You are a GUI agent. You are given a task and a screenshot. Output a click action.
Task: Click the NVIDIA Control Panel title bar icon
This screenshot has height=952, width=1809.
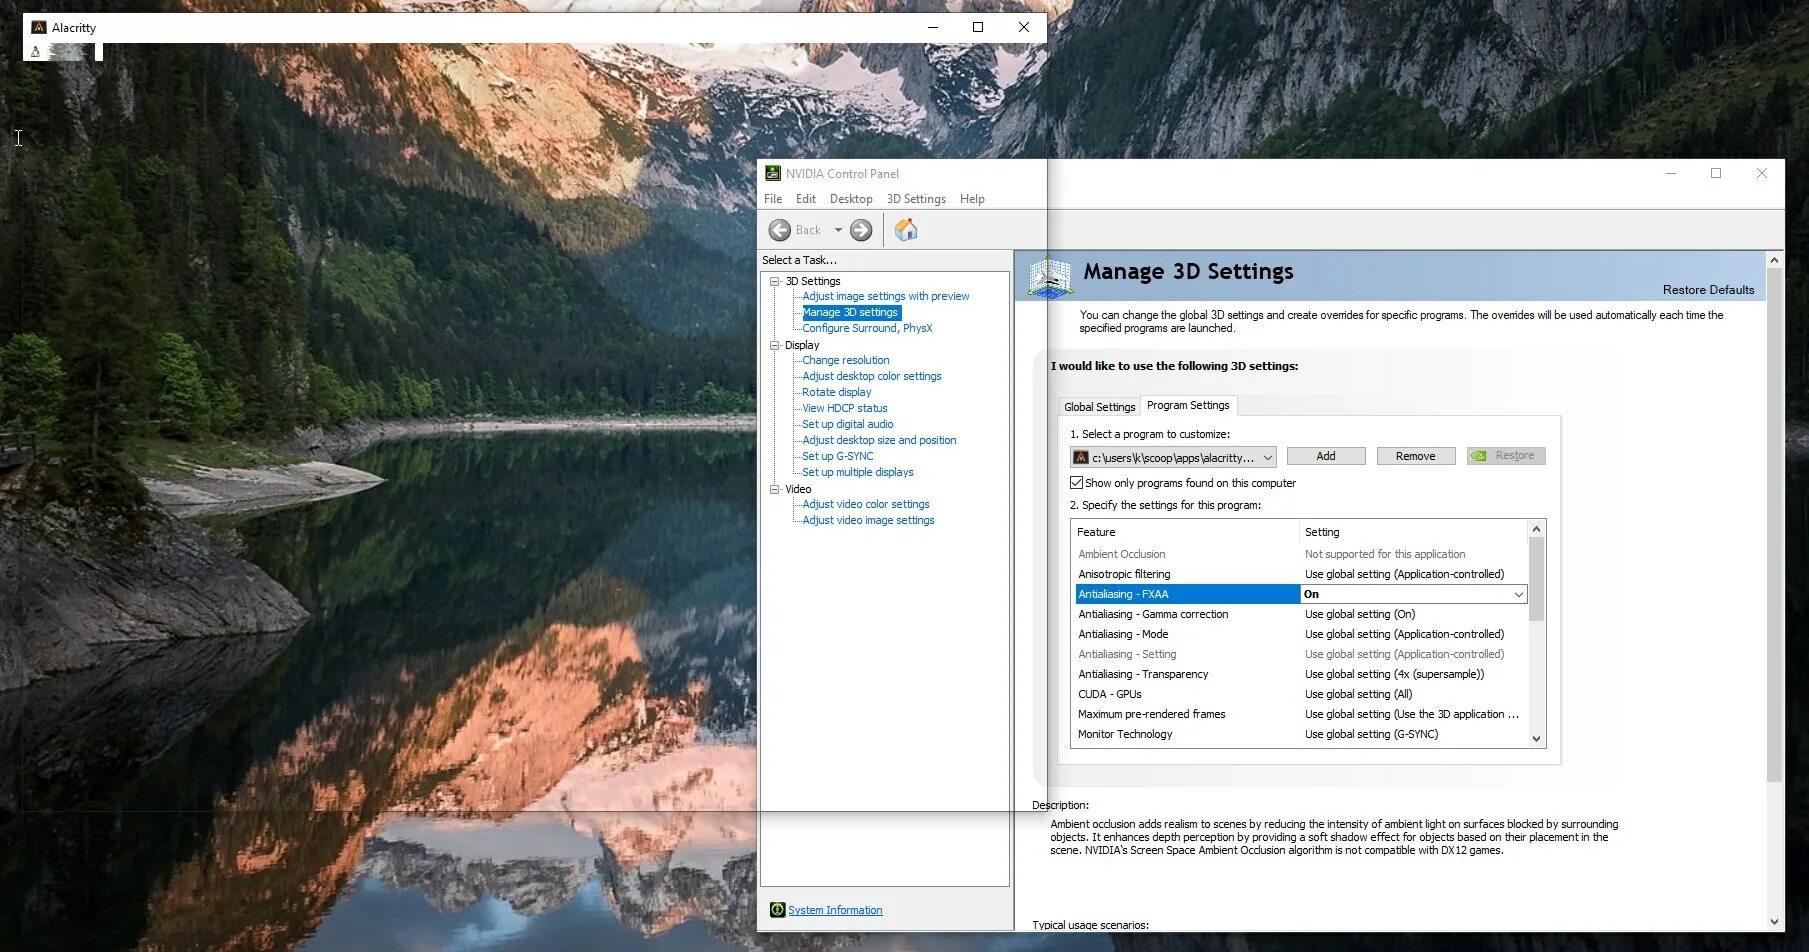point(772,173)
